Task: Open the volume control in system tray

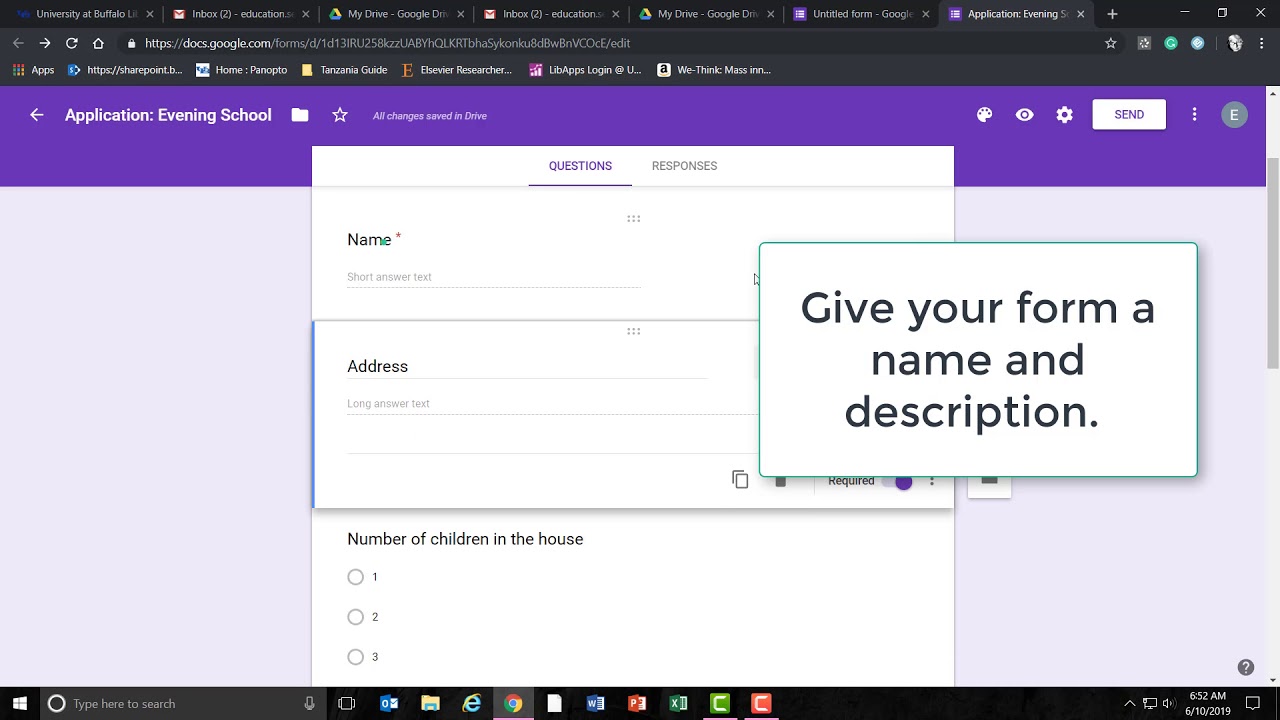Action: [1169, 703]
